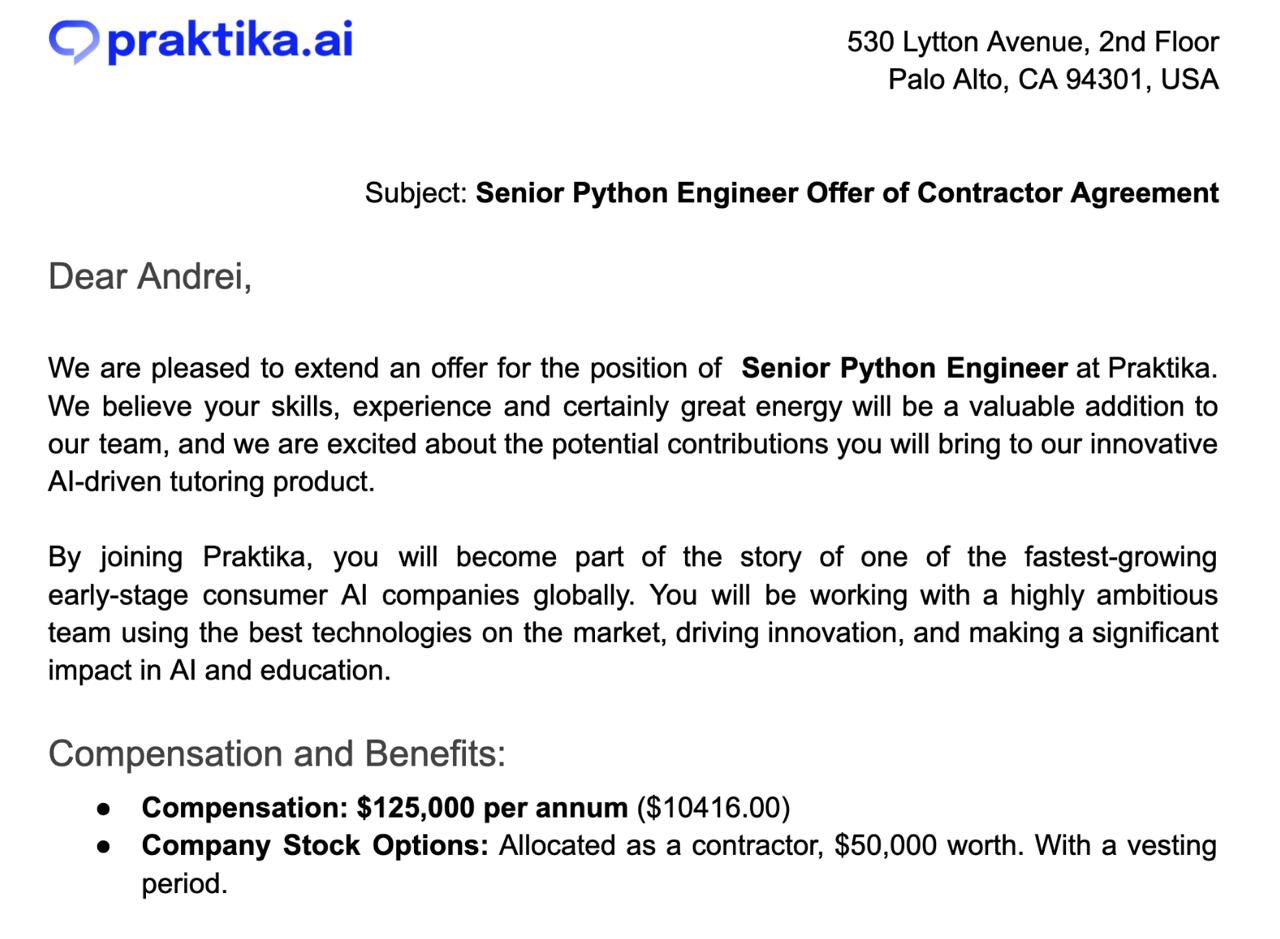Click the phrase early-stage consumer AI companies
Screen dimensions: 1280x939
(x=340, y=595)
